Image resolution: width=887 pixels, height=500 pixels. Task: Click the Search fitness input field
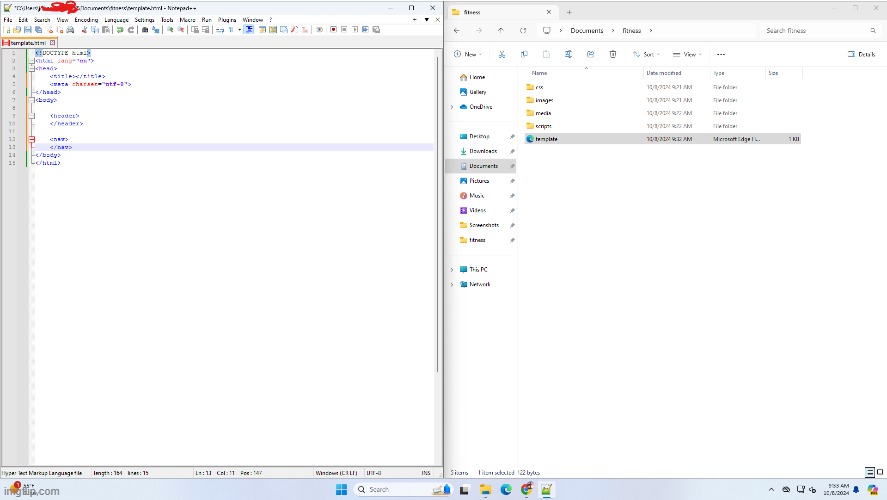click(820, 31)
